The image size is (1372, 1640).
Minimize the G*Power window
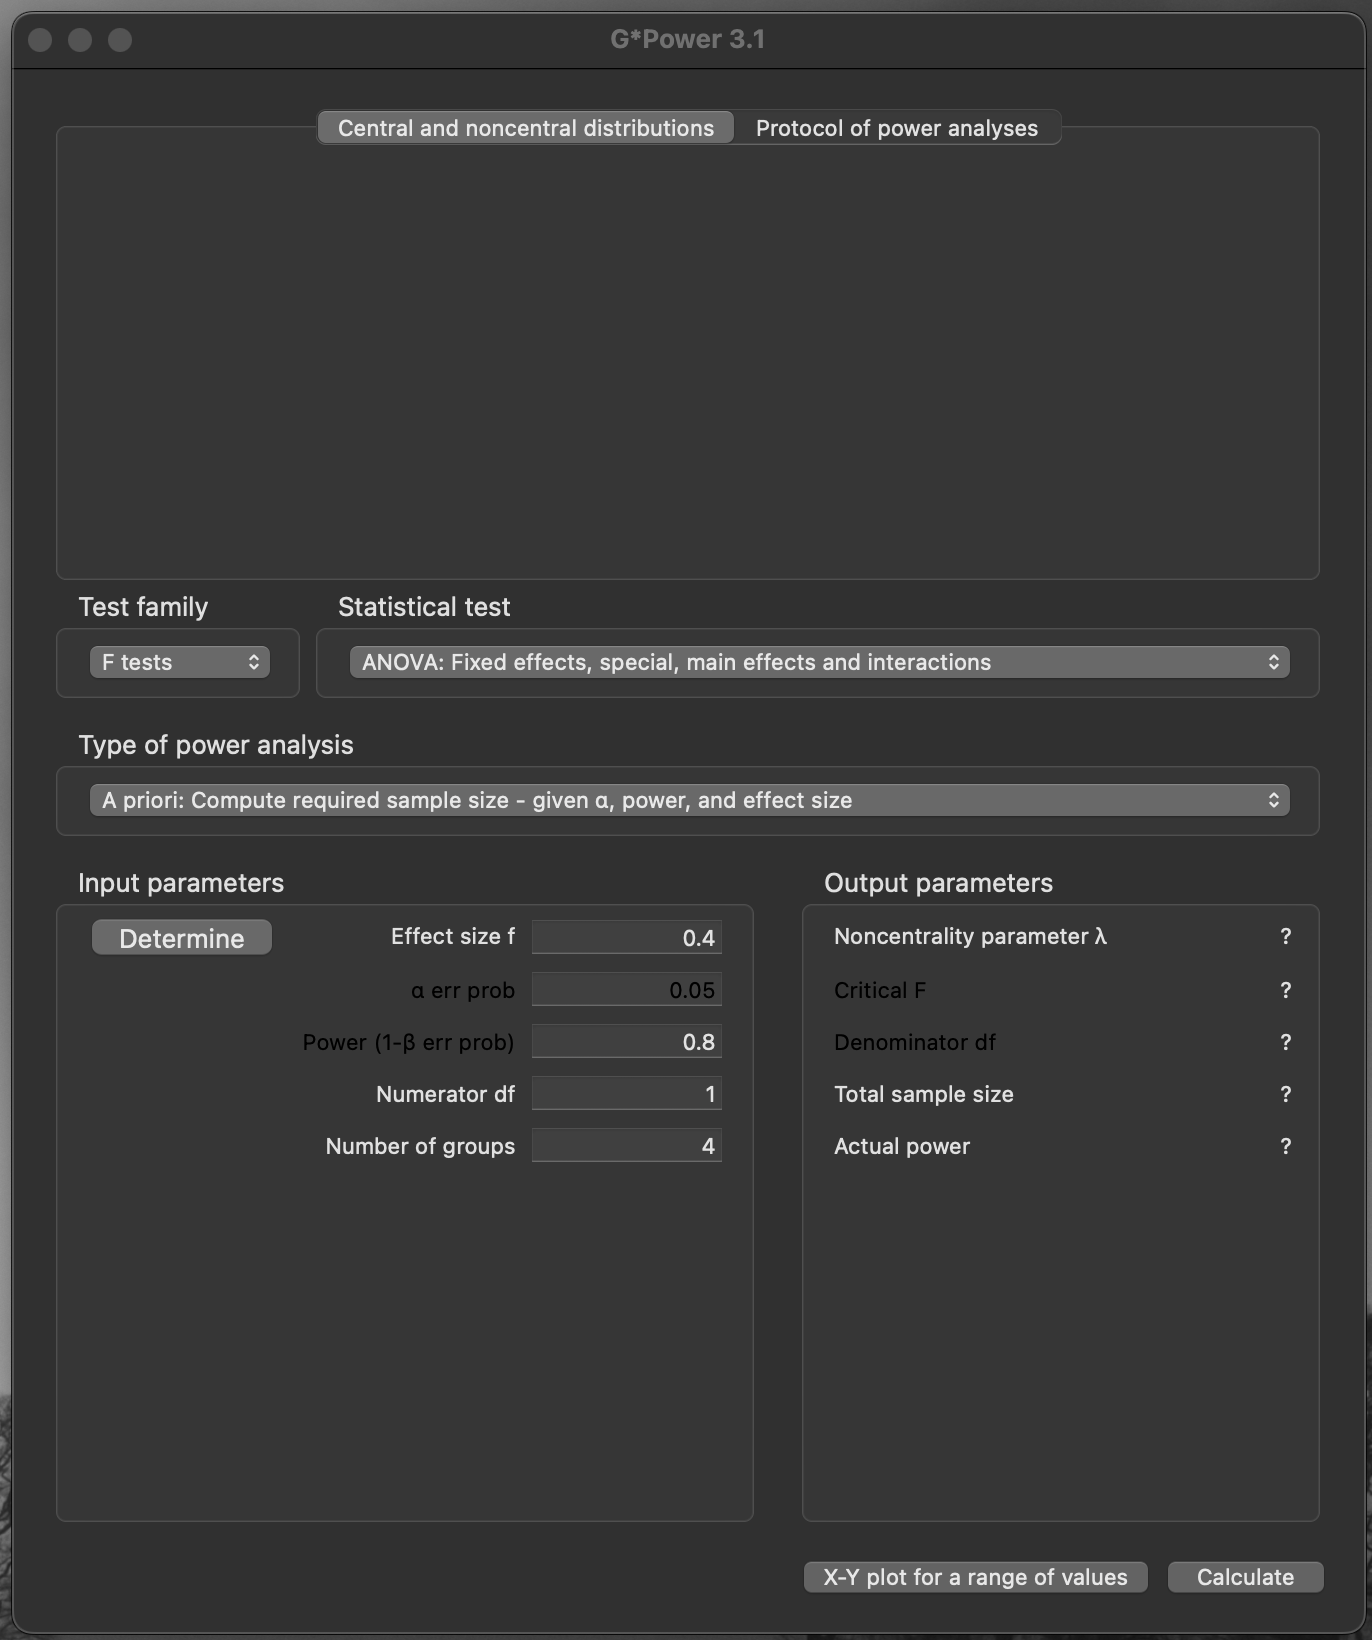pos(80,39)
